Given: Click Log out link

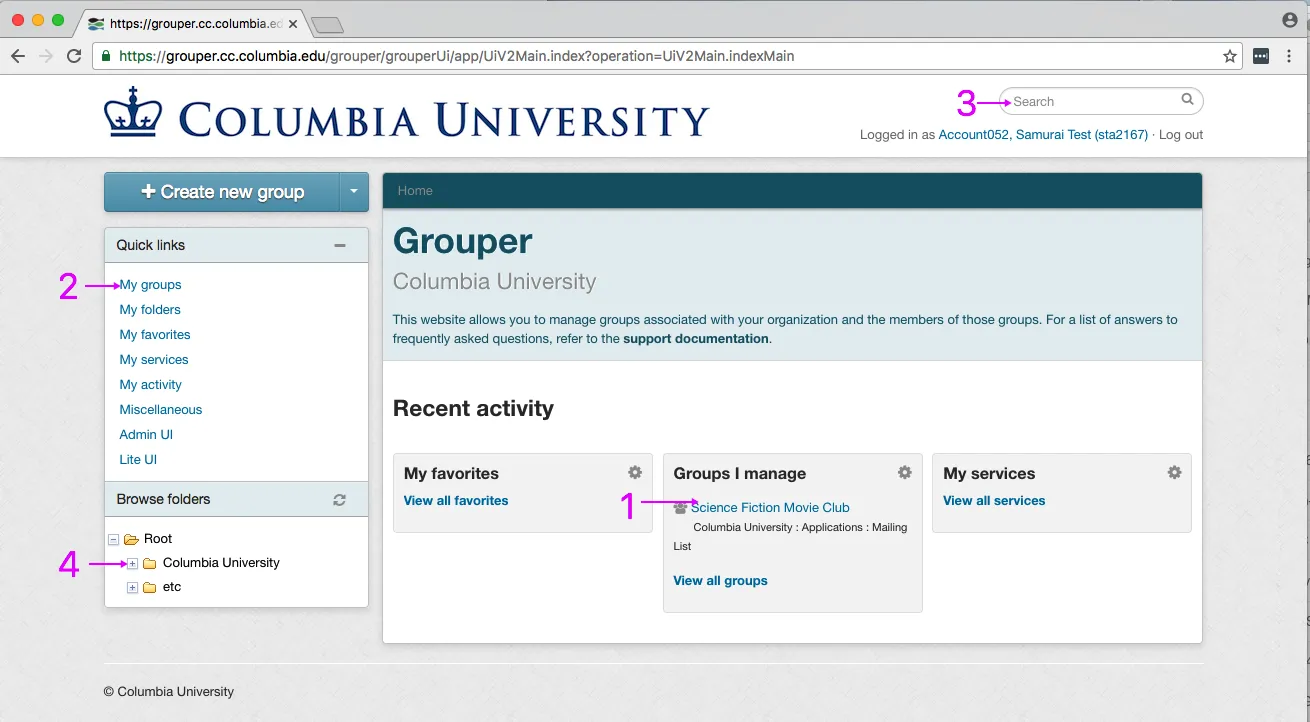Looking at the screenshot, I should (x=1181, y=135).
